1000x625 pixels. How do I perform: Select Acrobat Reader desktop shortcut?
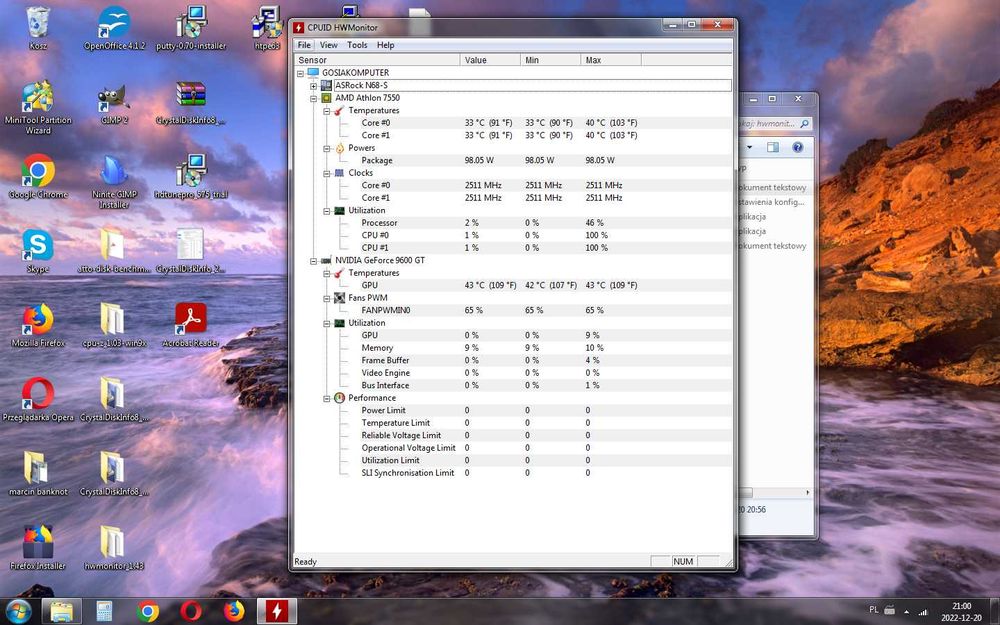pos(191,325)
